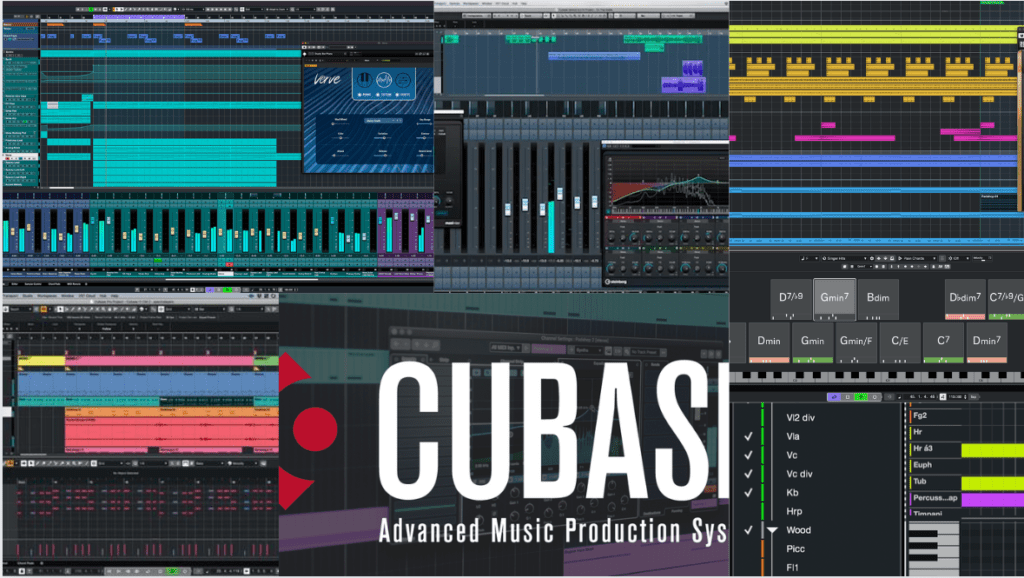Image resolution: width=1024 pixels, height=578 pixels.
Task: Open the Help menu in the lower-left window
Action: click(x=114, y=296)
